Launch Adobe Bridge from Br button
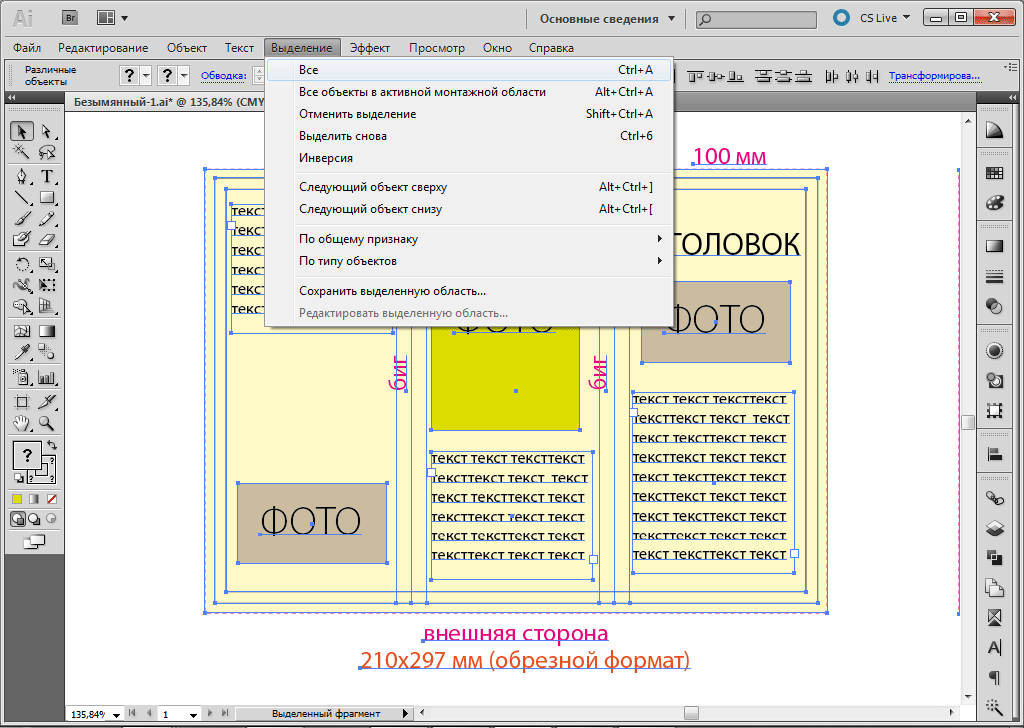Screen dimensions: 1024x728 (x=70, y=18)
